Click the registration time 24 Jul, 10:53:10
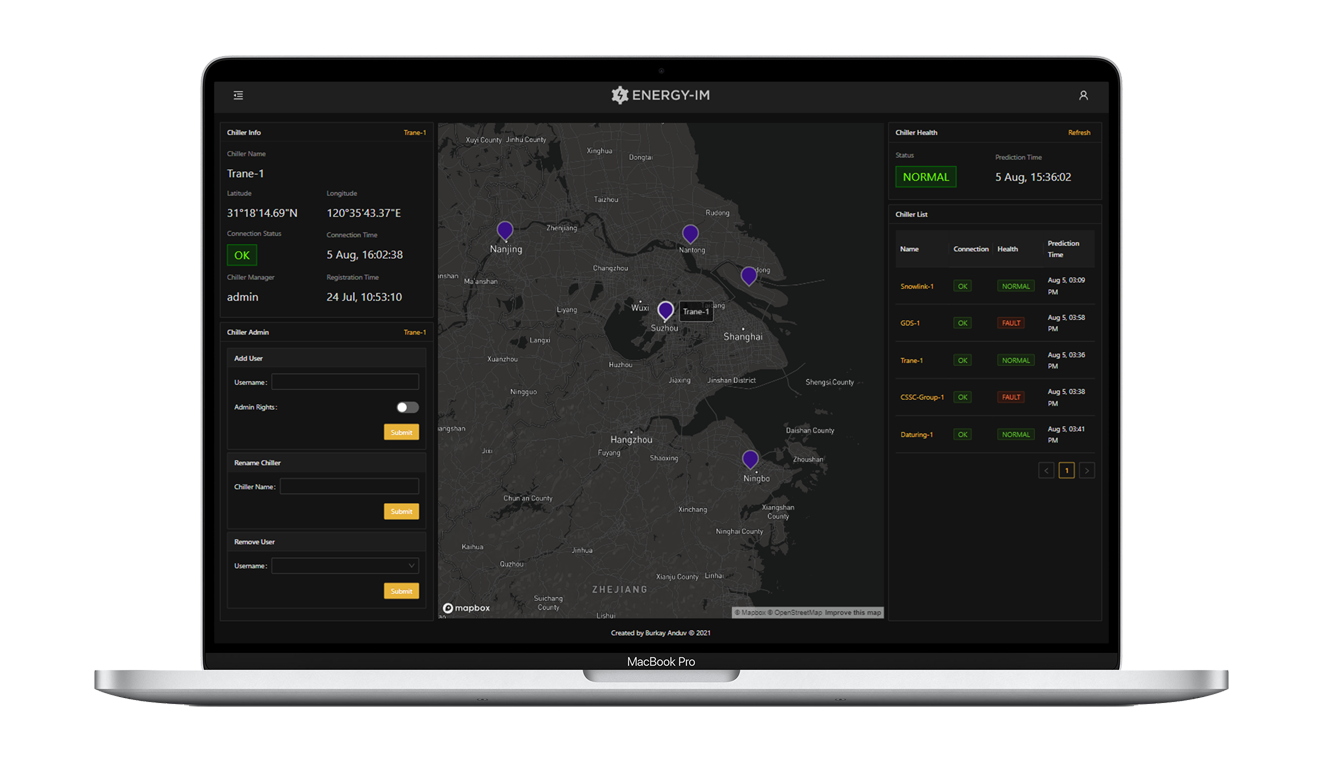Viewport: 1322px width, 776px height. pyautogui.click(x=364, y=297)
